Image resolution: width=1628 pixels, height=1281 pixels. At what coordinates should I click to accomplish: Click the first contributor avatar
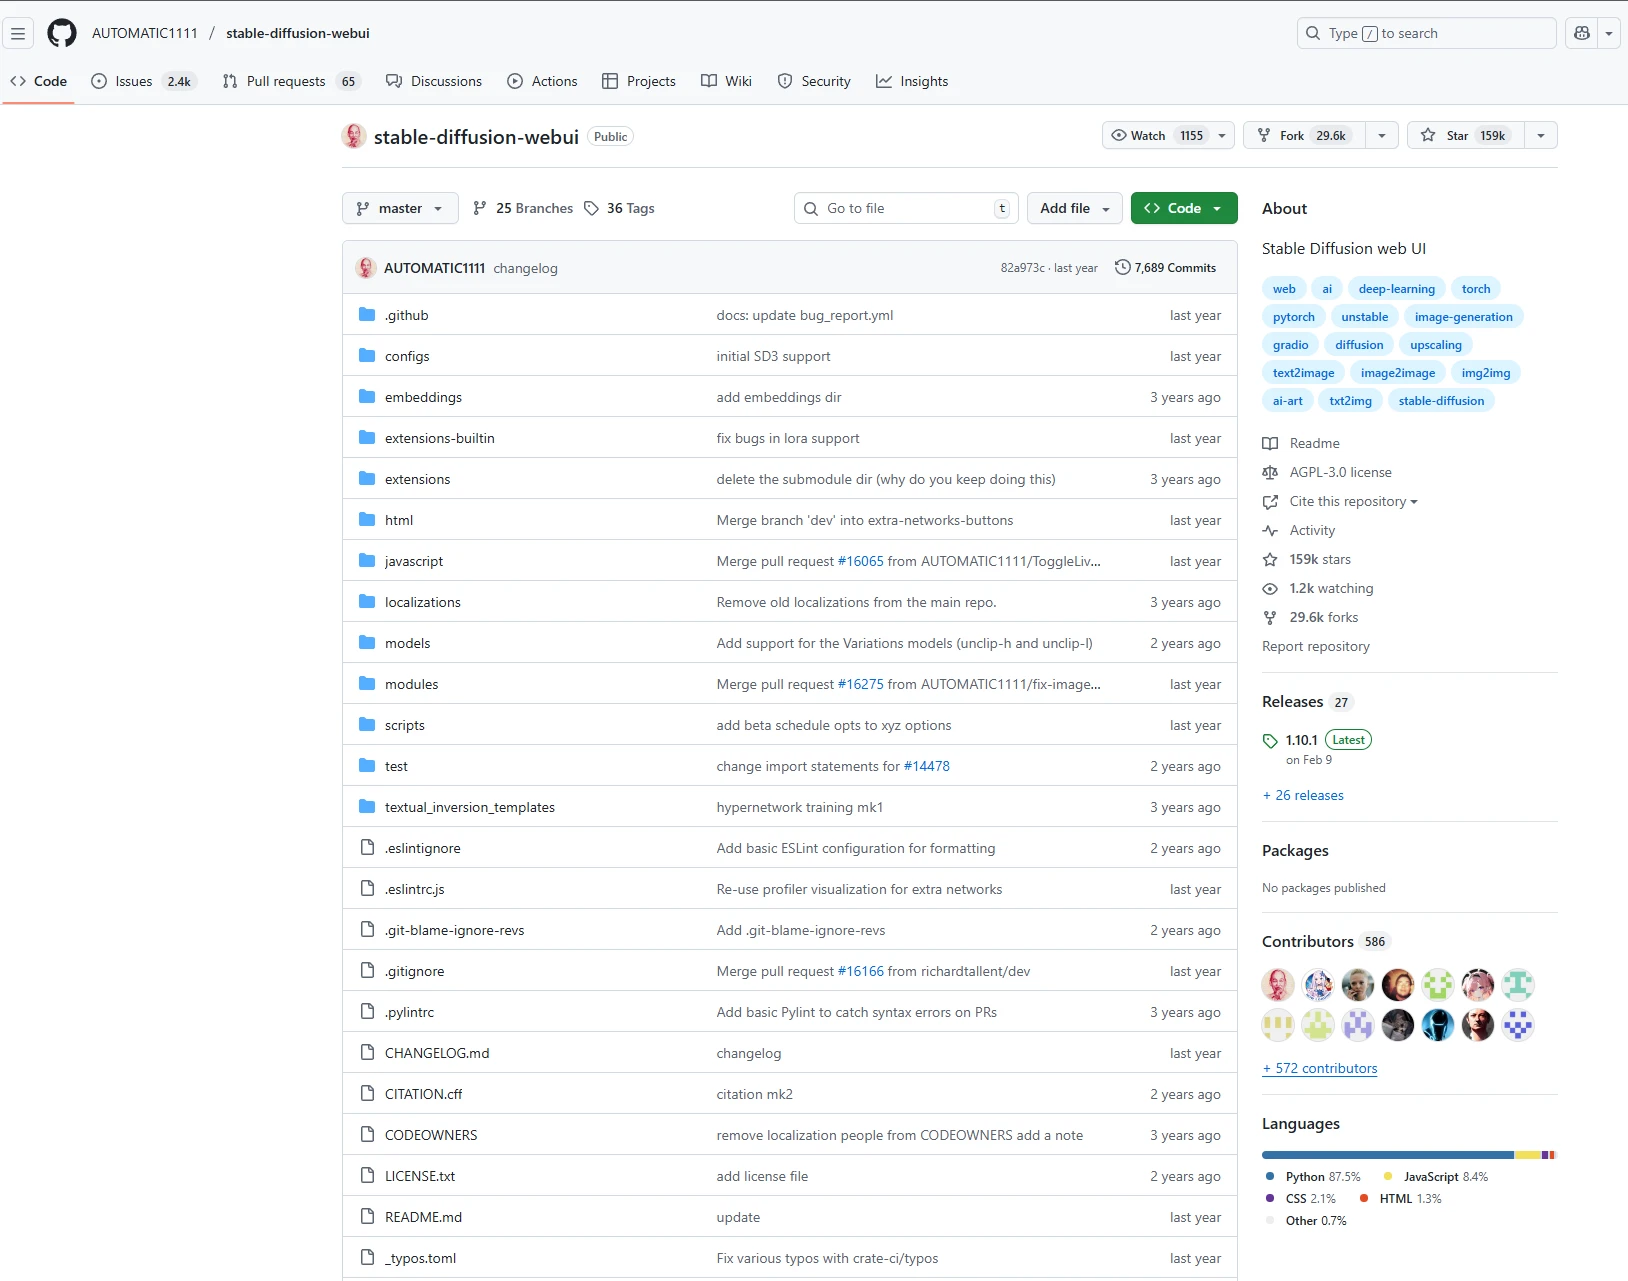(x=1277, y=985)
